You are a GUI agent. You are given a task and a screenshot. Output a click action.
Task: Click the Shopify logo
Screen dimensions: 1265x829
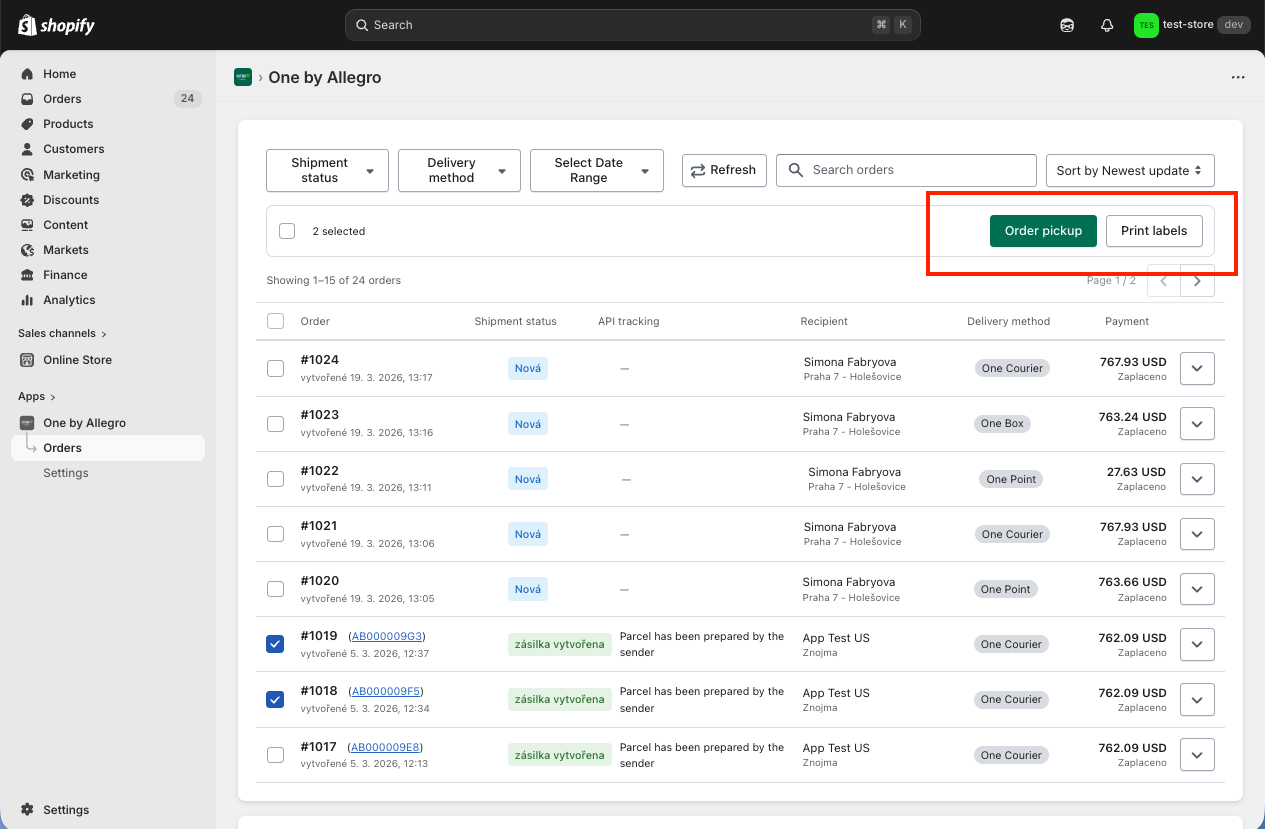pyautogui.click(x=56, y=24)
